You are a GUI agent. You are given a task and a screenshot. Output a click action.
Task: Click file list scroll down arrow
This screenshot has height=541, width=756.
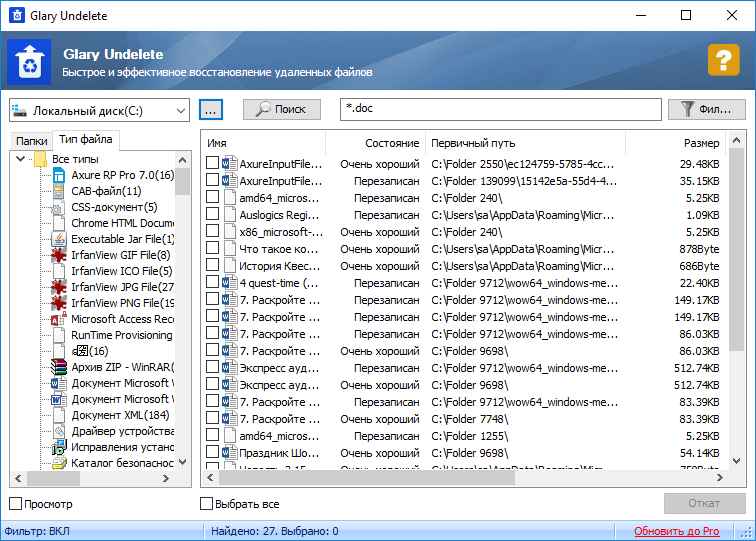(736, 460)
